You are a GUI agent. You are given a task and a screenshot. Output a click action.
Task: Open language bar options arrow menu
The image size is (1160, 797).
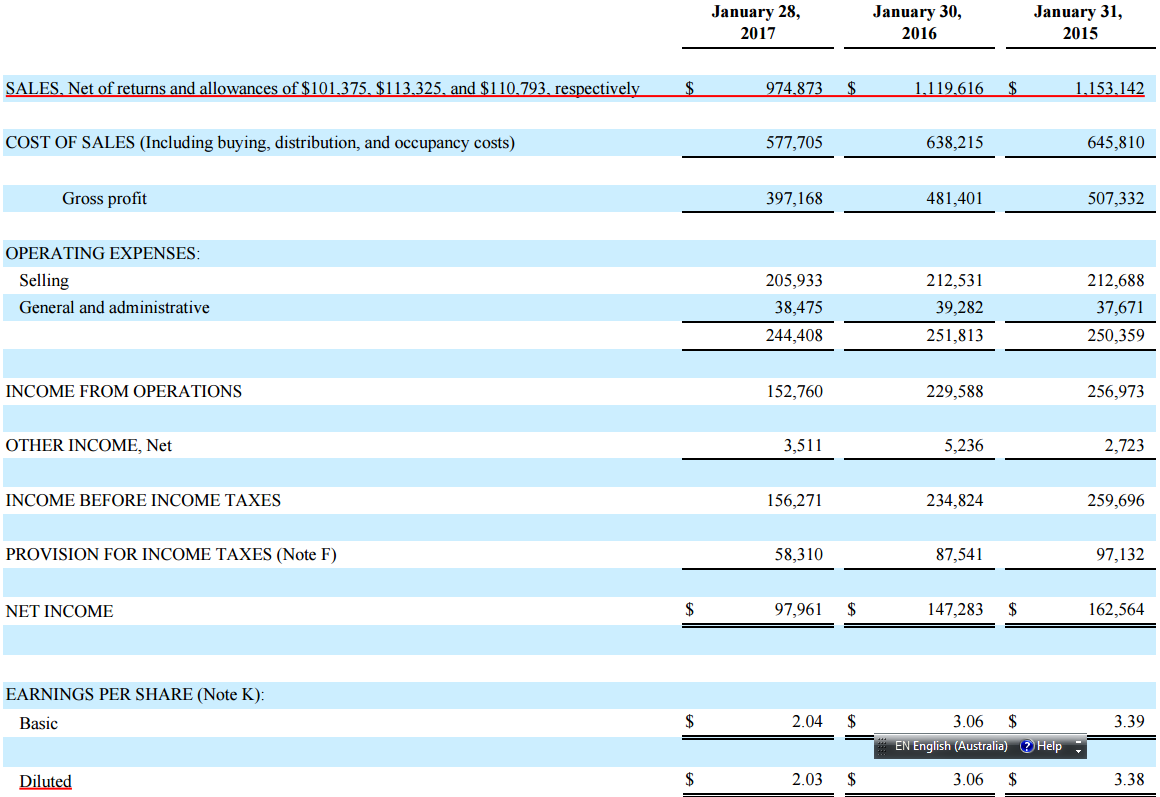[x=1078, y=751]
